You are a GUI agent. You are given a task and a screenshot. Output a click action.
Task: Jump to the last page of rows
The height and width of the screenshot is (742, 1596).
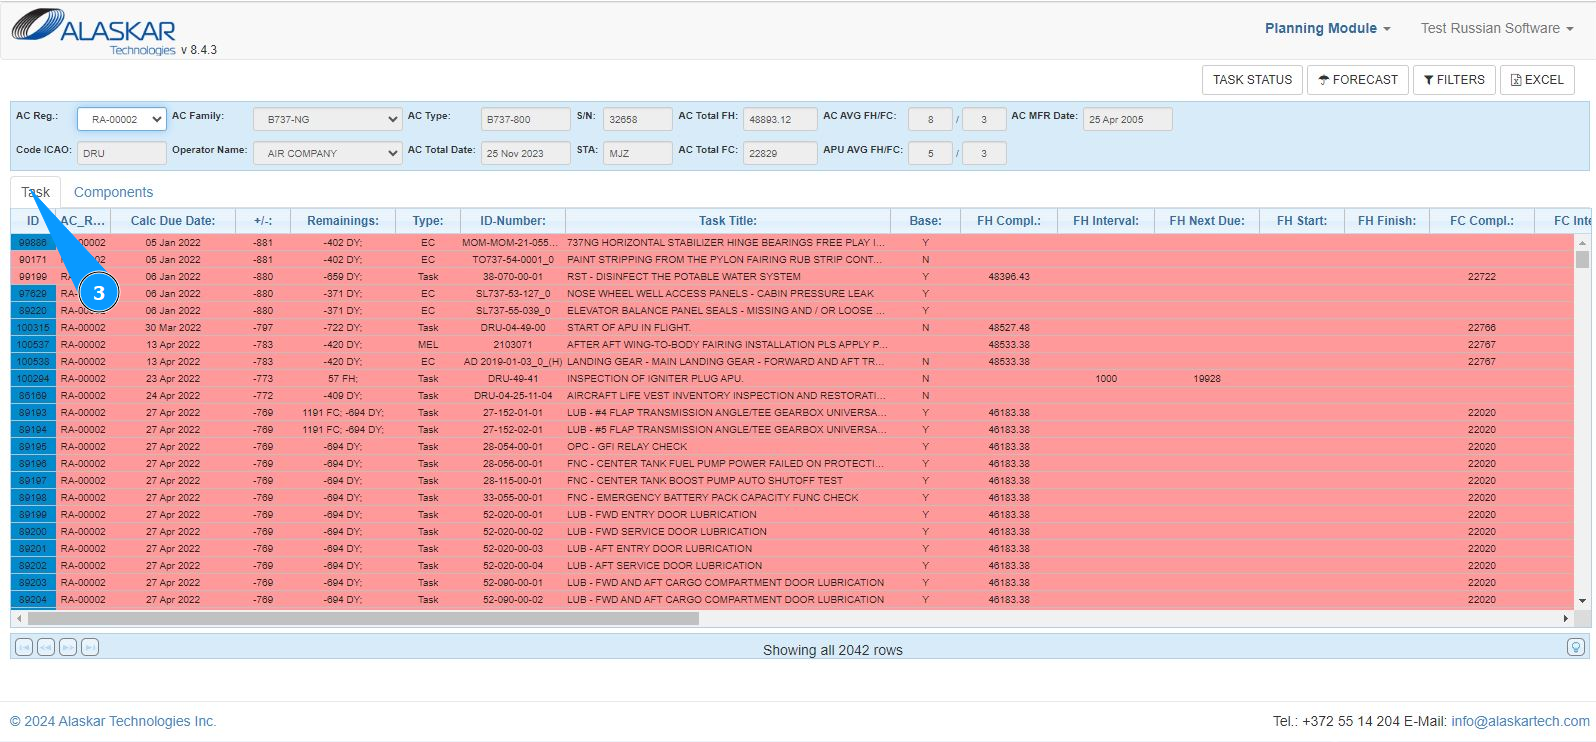(x=90, y=647)
